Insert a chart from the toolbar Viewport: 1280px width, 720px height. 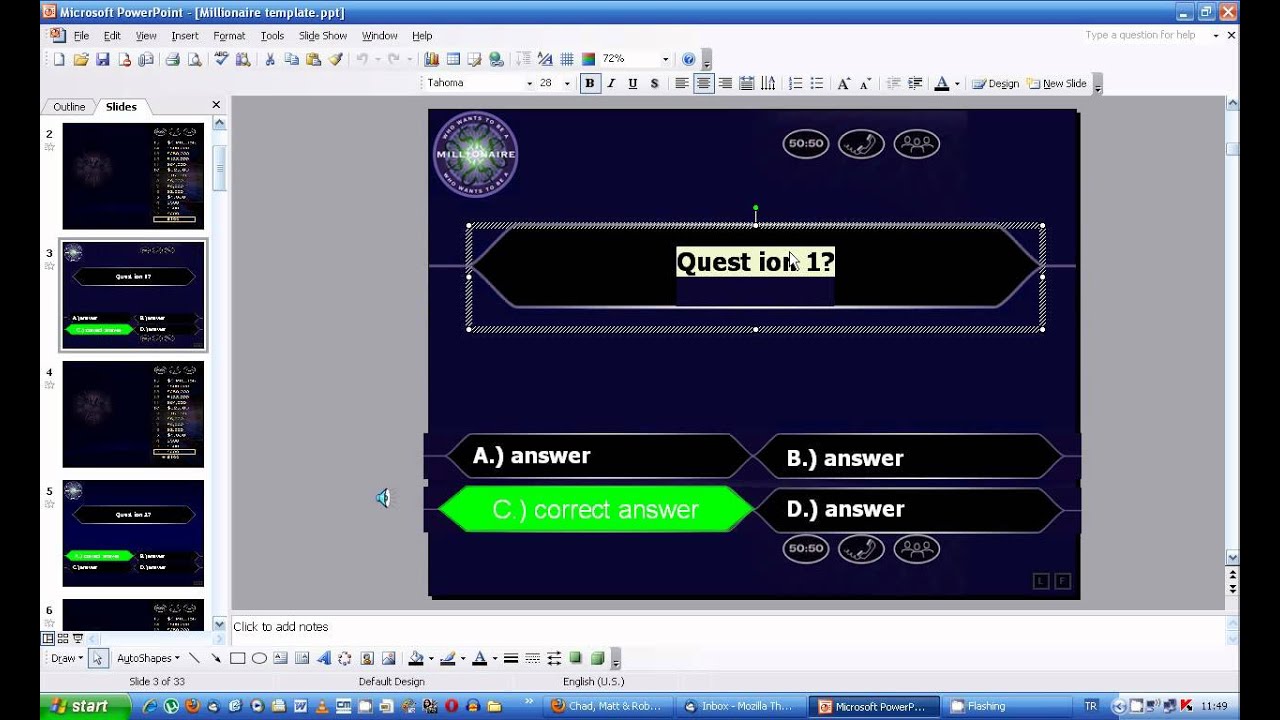pos(432,60)
